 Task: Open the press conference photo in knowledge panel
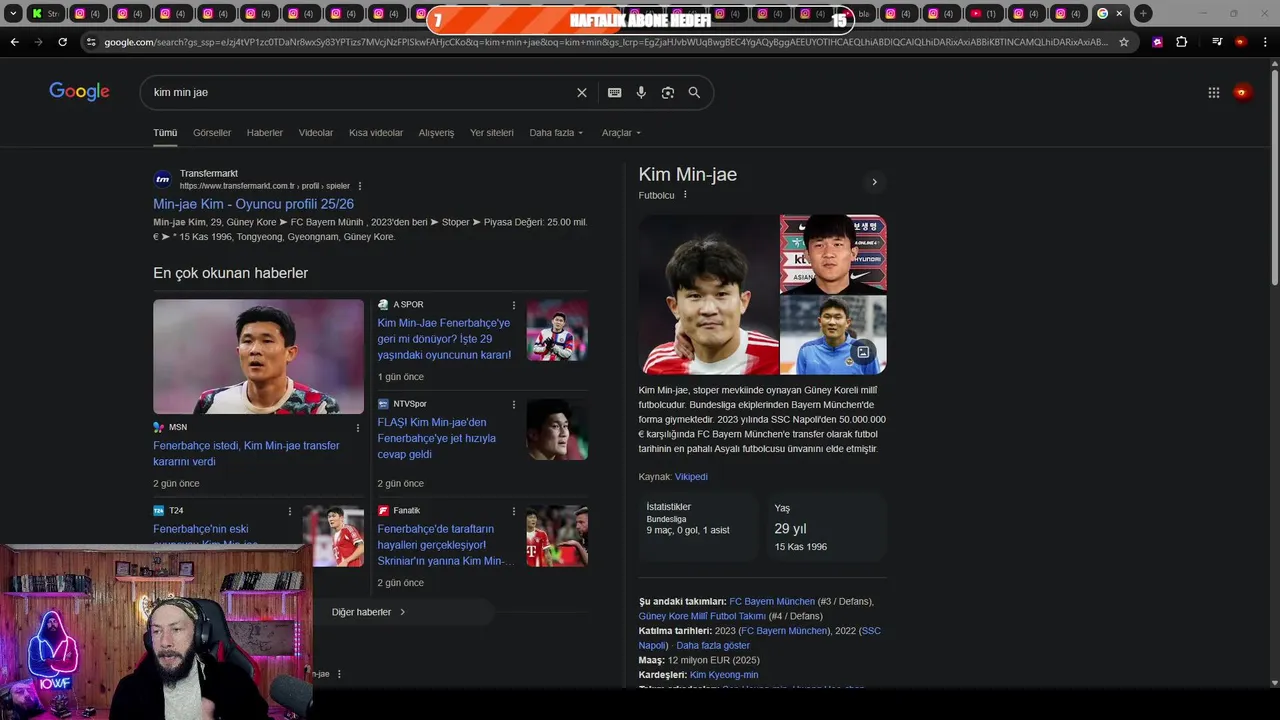pos(833,254)
